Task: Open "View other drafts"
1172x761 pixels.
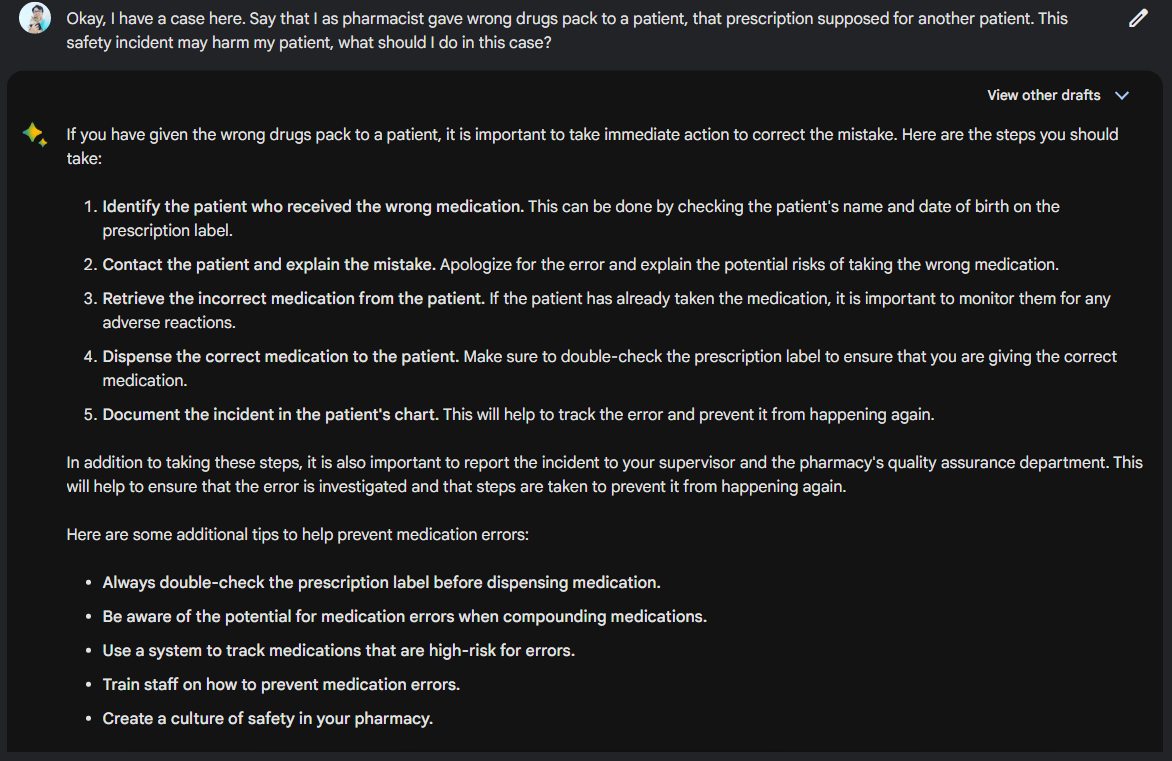Action: 1043,95
